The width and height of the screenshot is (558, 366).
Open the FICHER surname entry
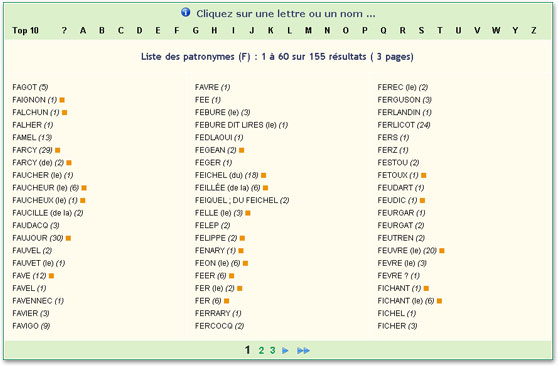[397, 326]
